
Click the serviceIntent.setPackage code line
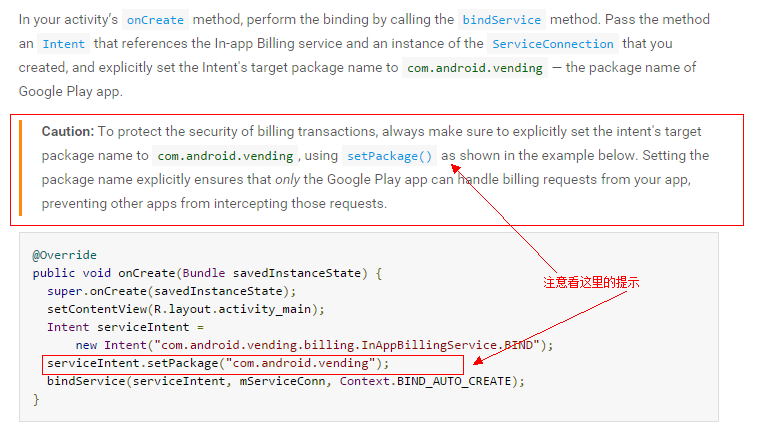click(218, 363)
